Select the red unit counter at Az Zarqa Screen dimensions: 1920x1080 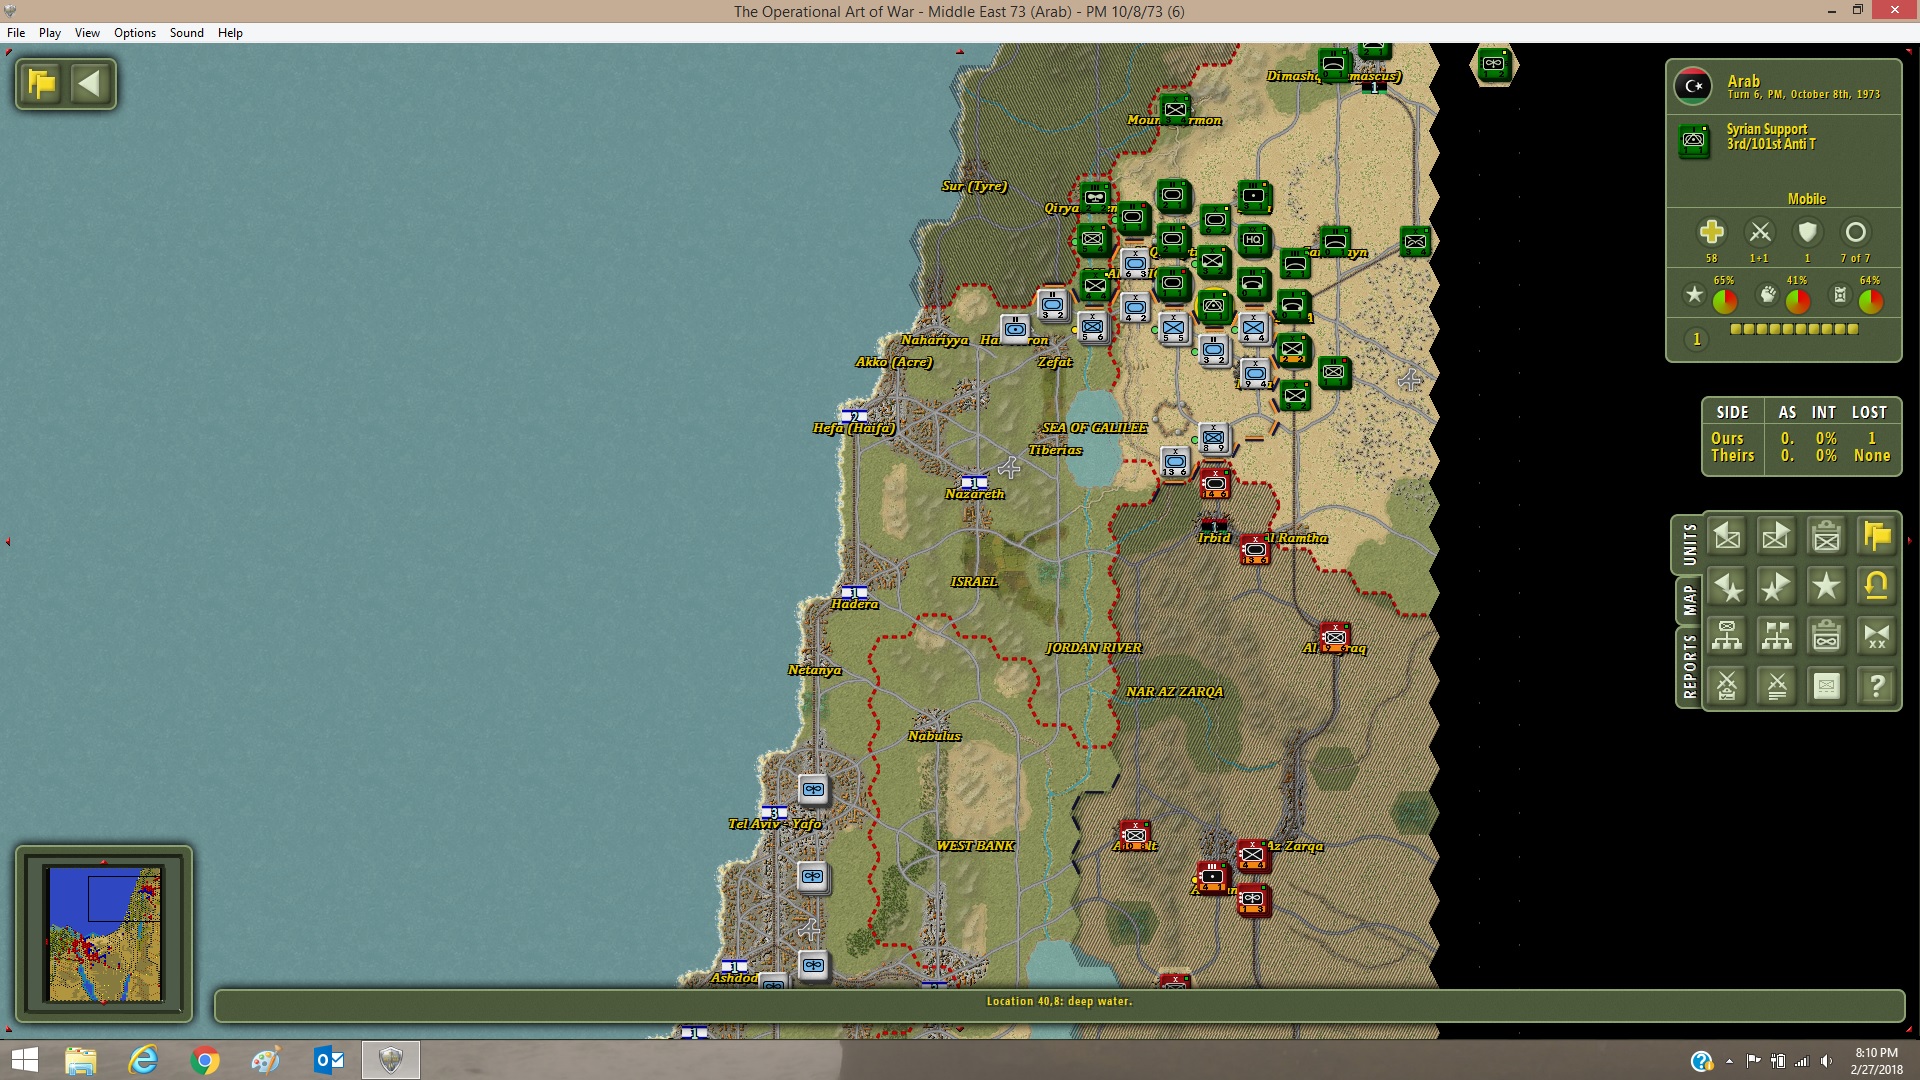[x=1252, y=856]
